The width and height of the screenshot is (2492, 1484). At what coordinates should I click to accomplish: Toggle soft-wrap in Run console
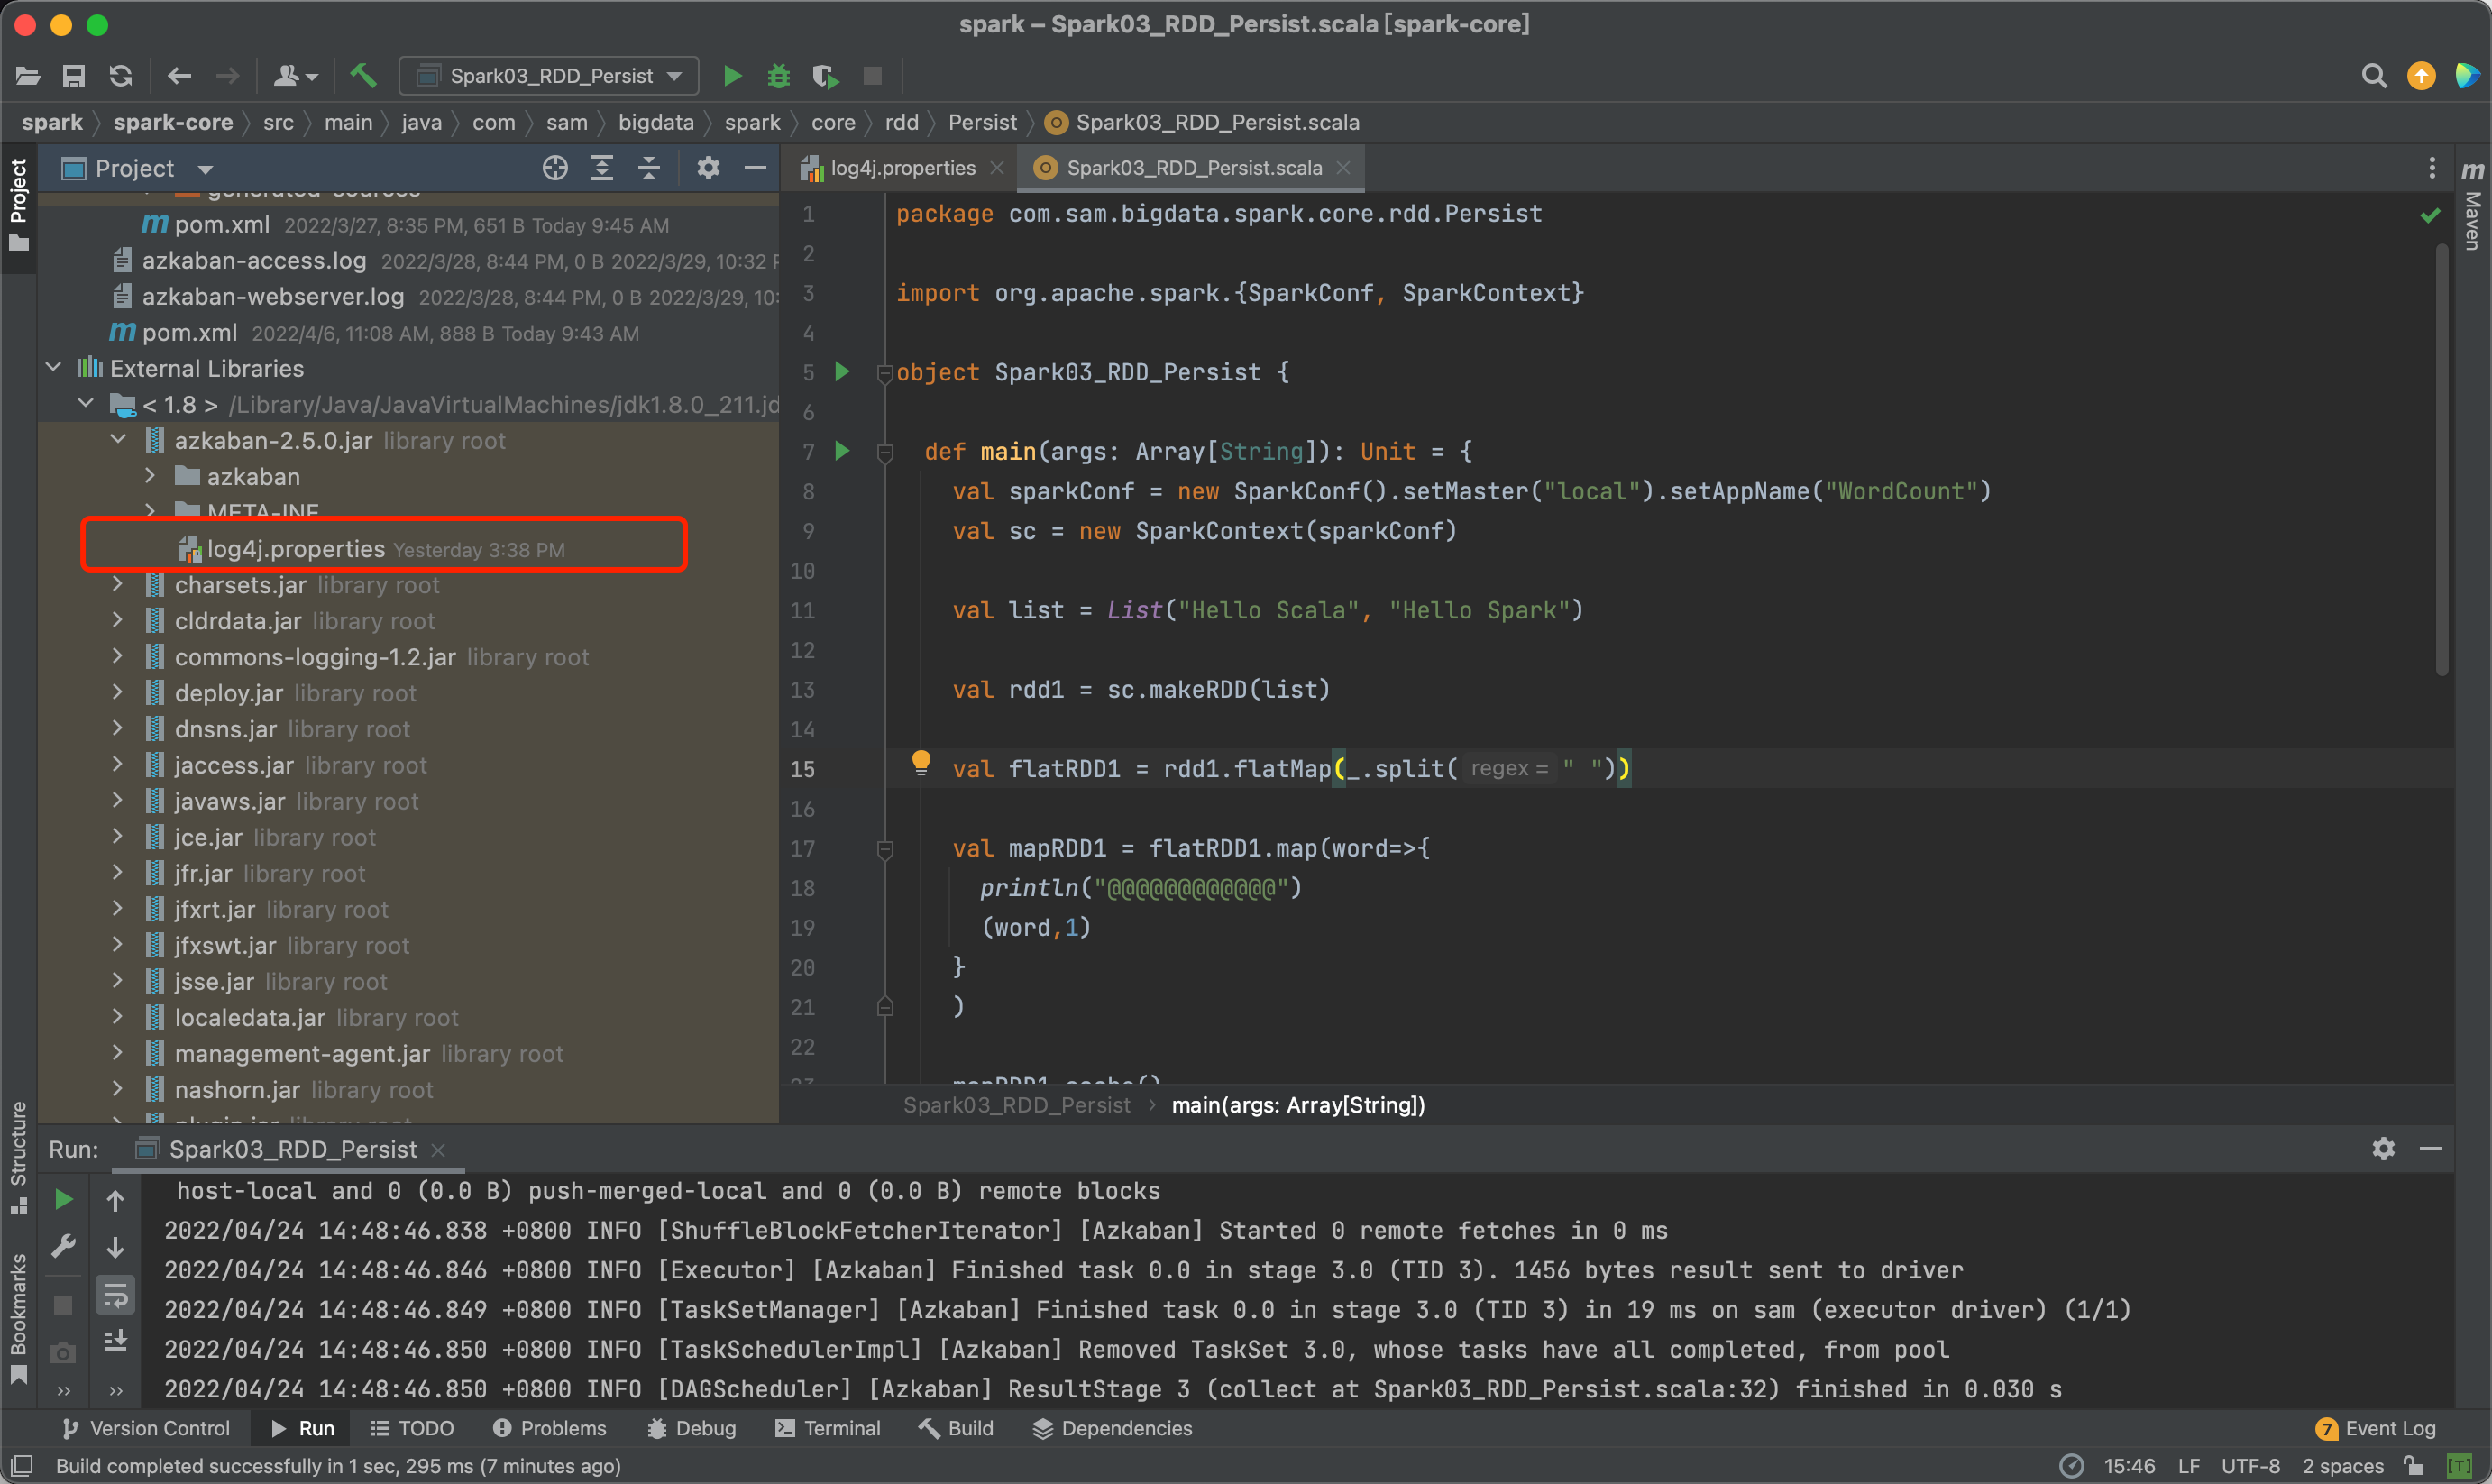coord(115,1296)
